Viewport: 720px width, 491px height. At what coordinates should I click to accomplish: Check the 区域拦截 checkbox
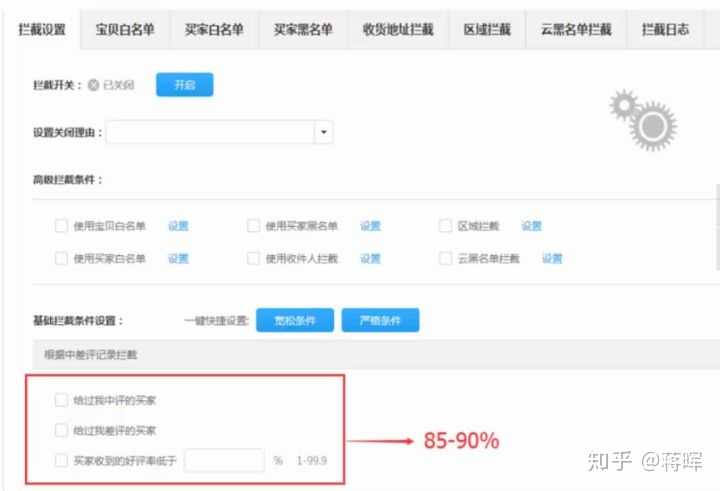point(445,226)
